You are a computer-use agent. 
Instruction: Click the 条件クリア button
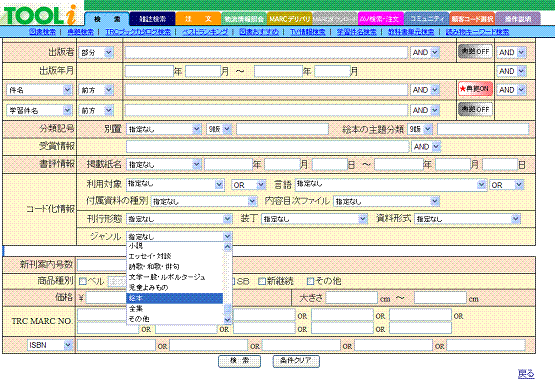296,361
